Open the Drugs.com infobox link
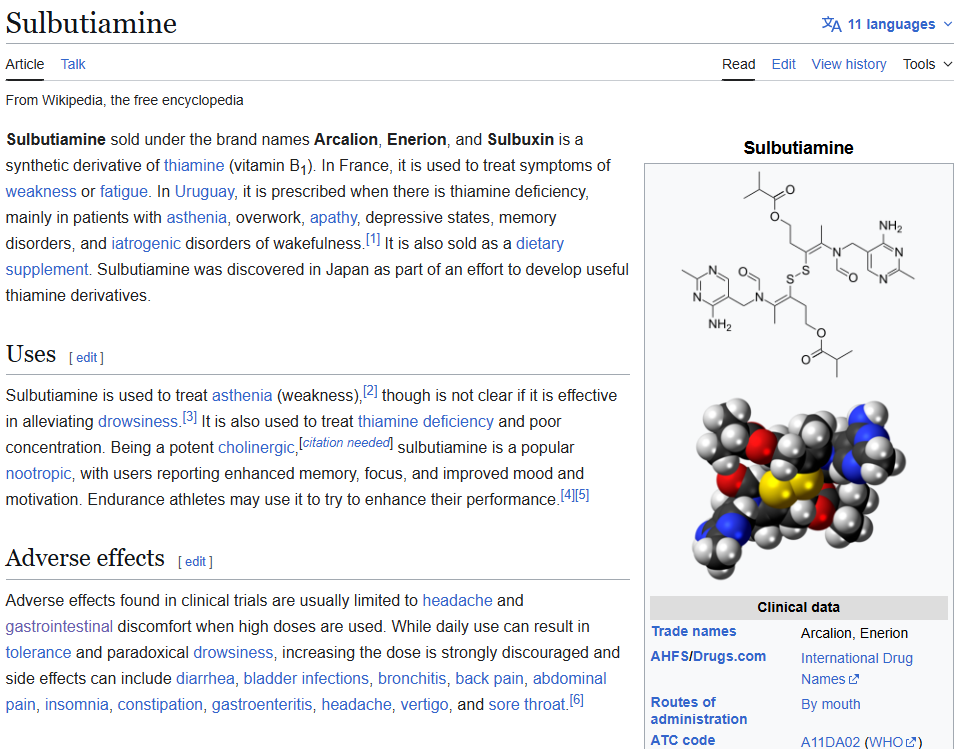The height and width of the screenshot is (749, 957). (x=729, y=657)
